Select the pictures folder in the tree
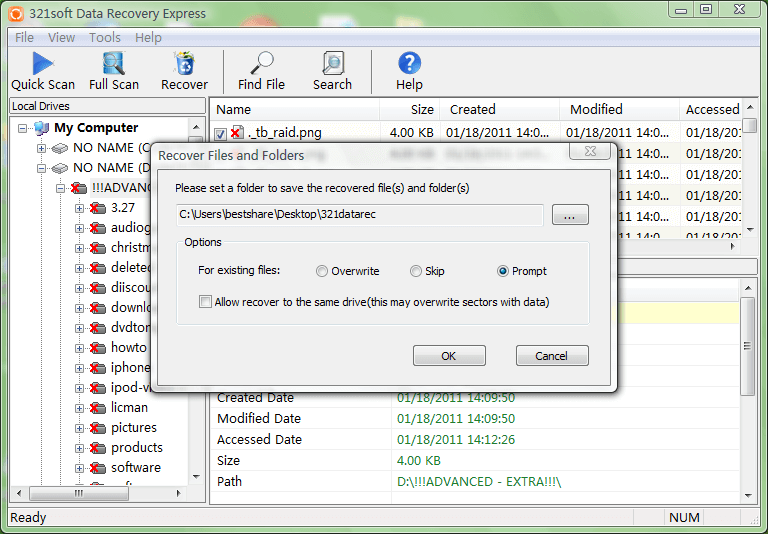Viewport: 768px width, 534px height. (134, 428)
